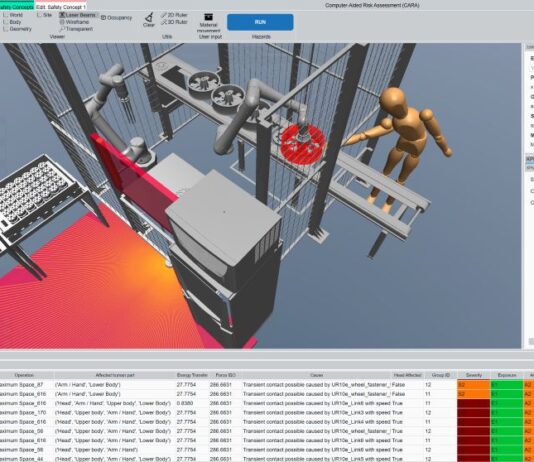Switch to Safety Concepts tab
The width and height of the screenshot is (534, 462).
tap(17, 7)
